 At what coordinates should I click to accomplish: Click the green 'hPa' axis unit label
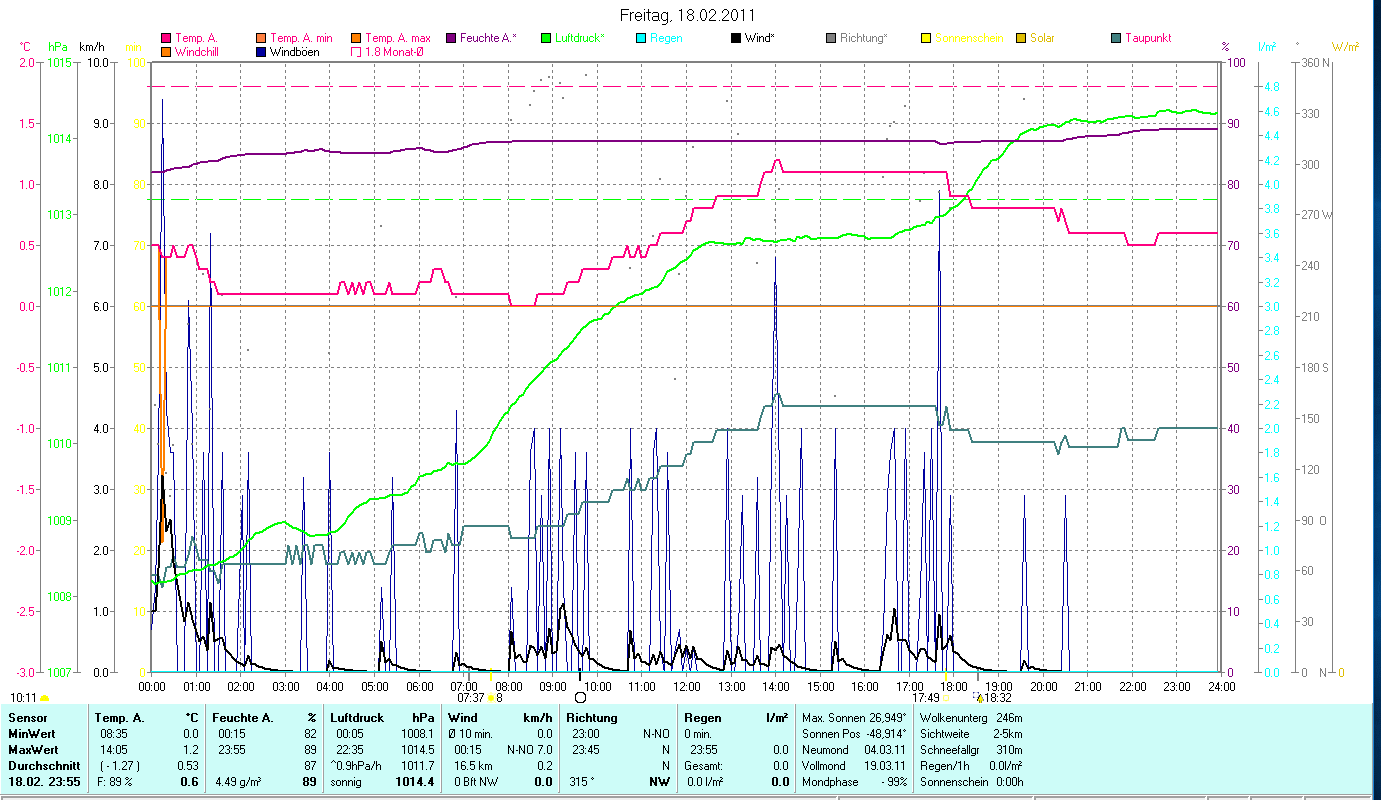pos(57,46)
